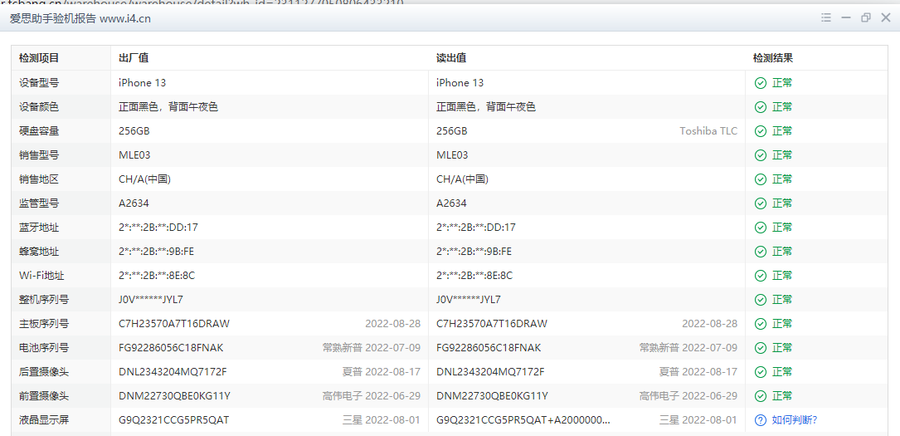Click the green check icon in 监管型号 row
Viewport: 900px width, 436px height.
click(761, 203)
